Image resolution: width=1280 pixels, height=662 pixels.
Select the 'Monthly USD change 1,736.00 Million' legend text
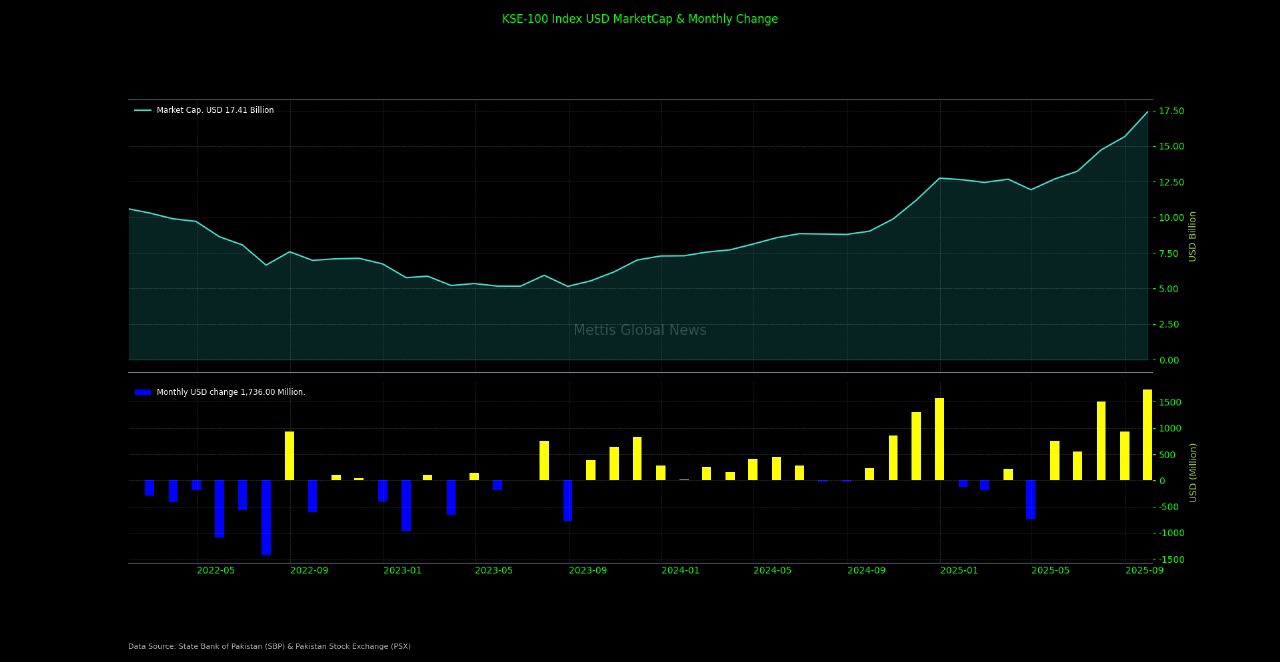click(231, 392)
